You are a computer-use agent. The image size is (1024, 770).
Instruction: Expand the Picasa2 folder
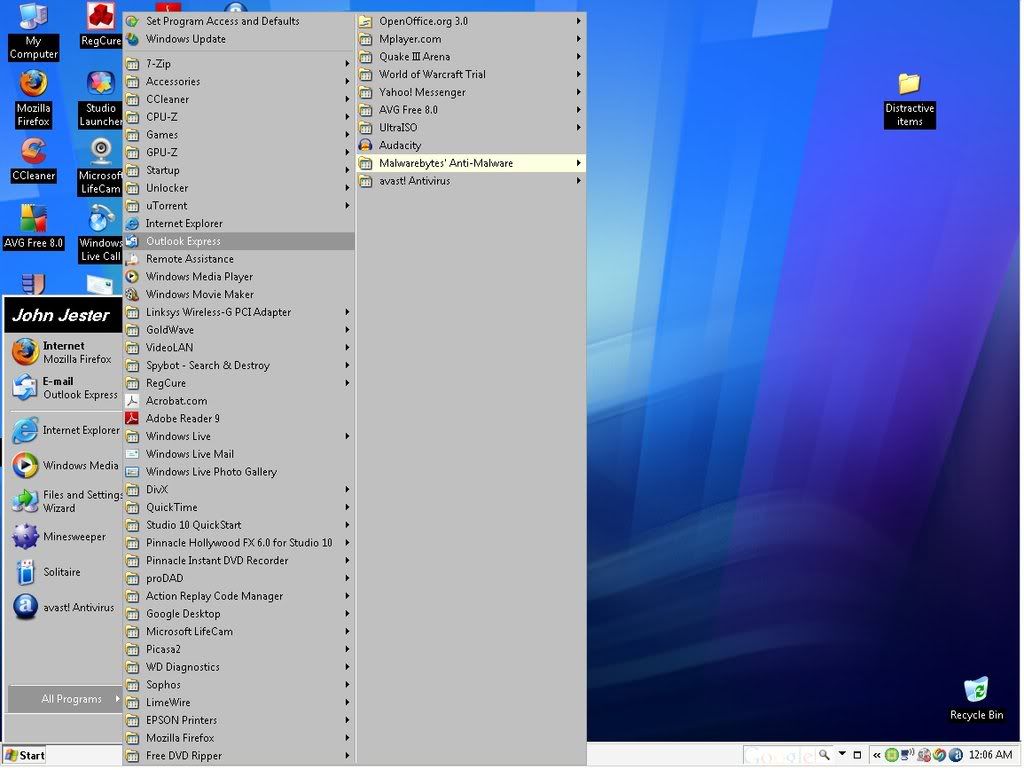[x=239, y=649]
